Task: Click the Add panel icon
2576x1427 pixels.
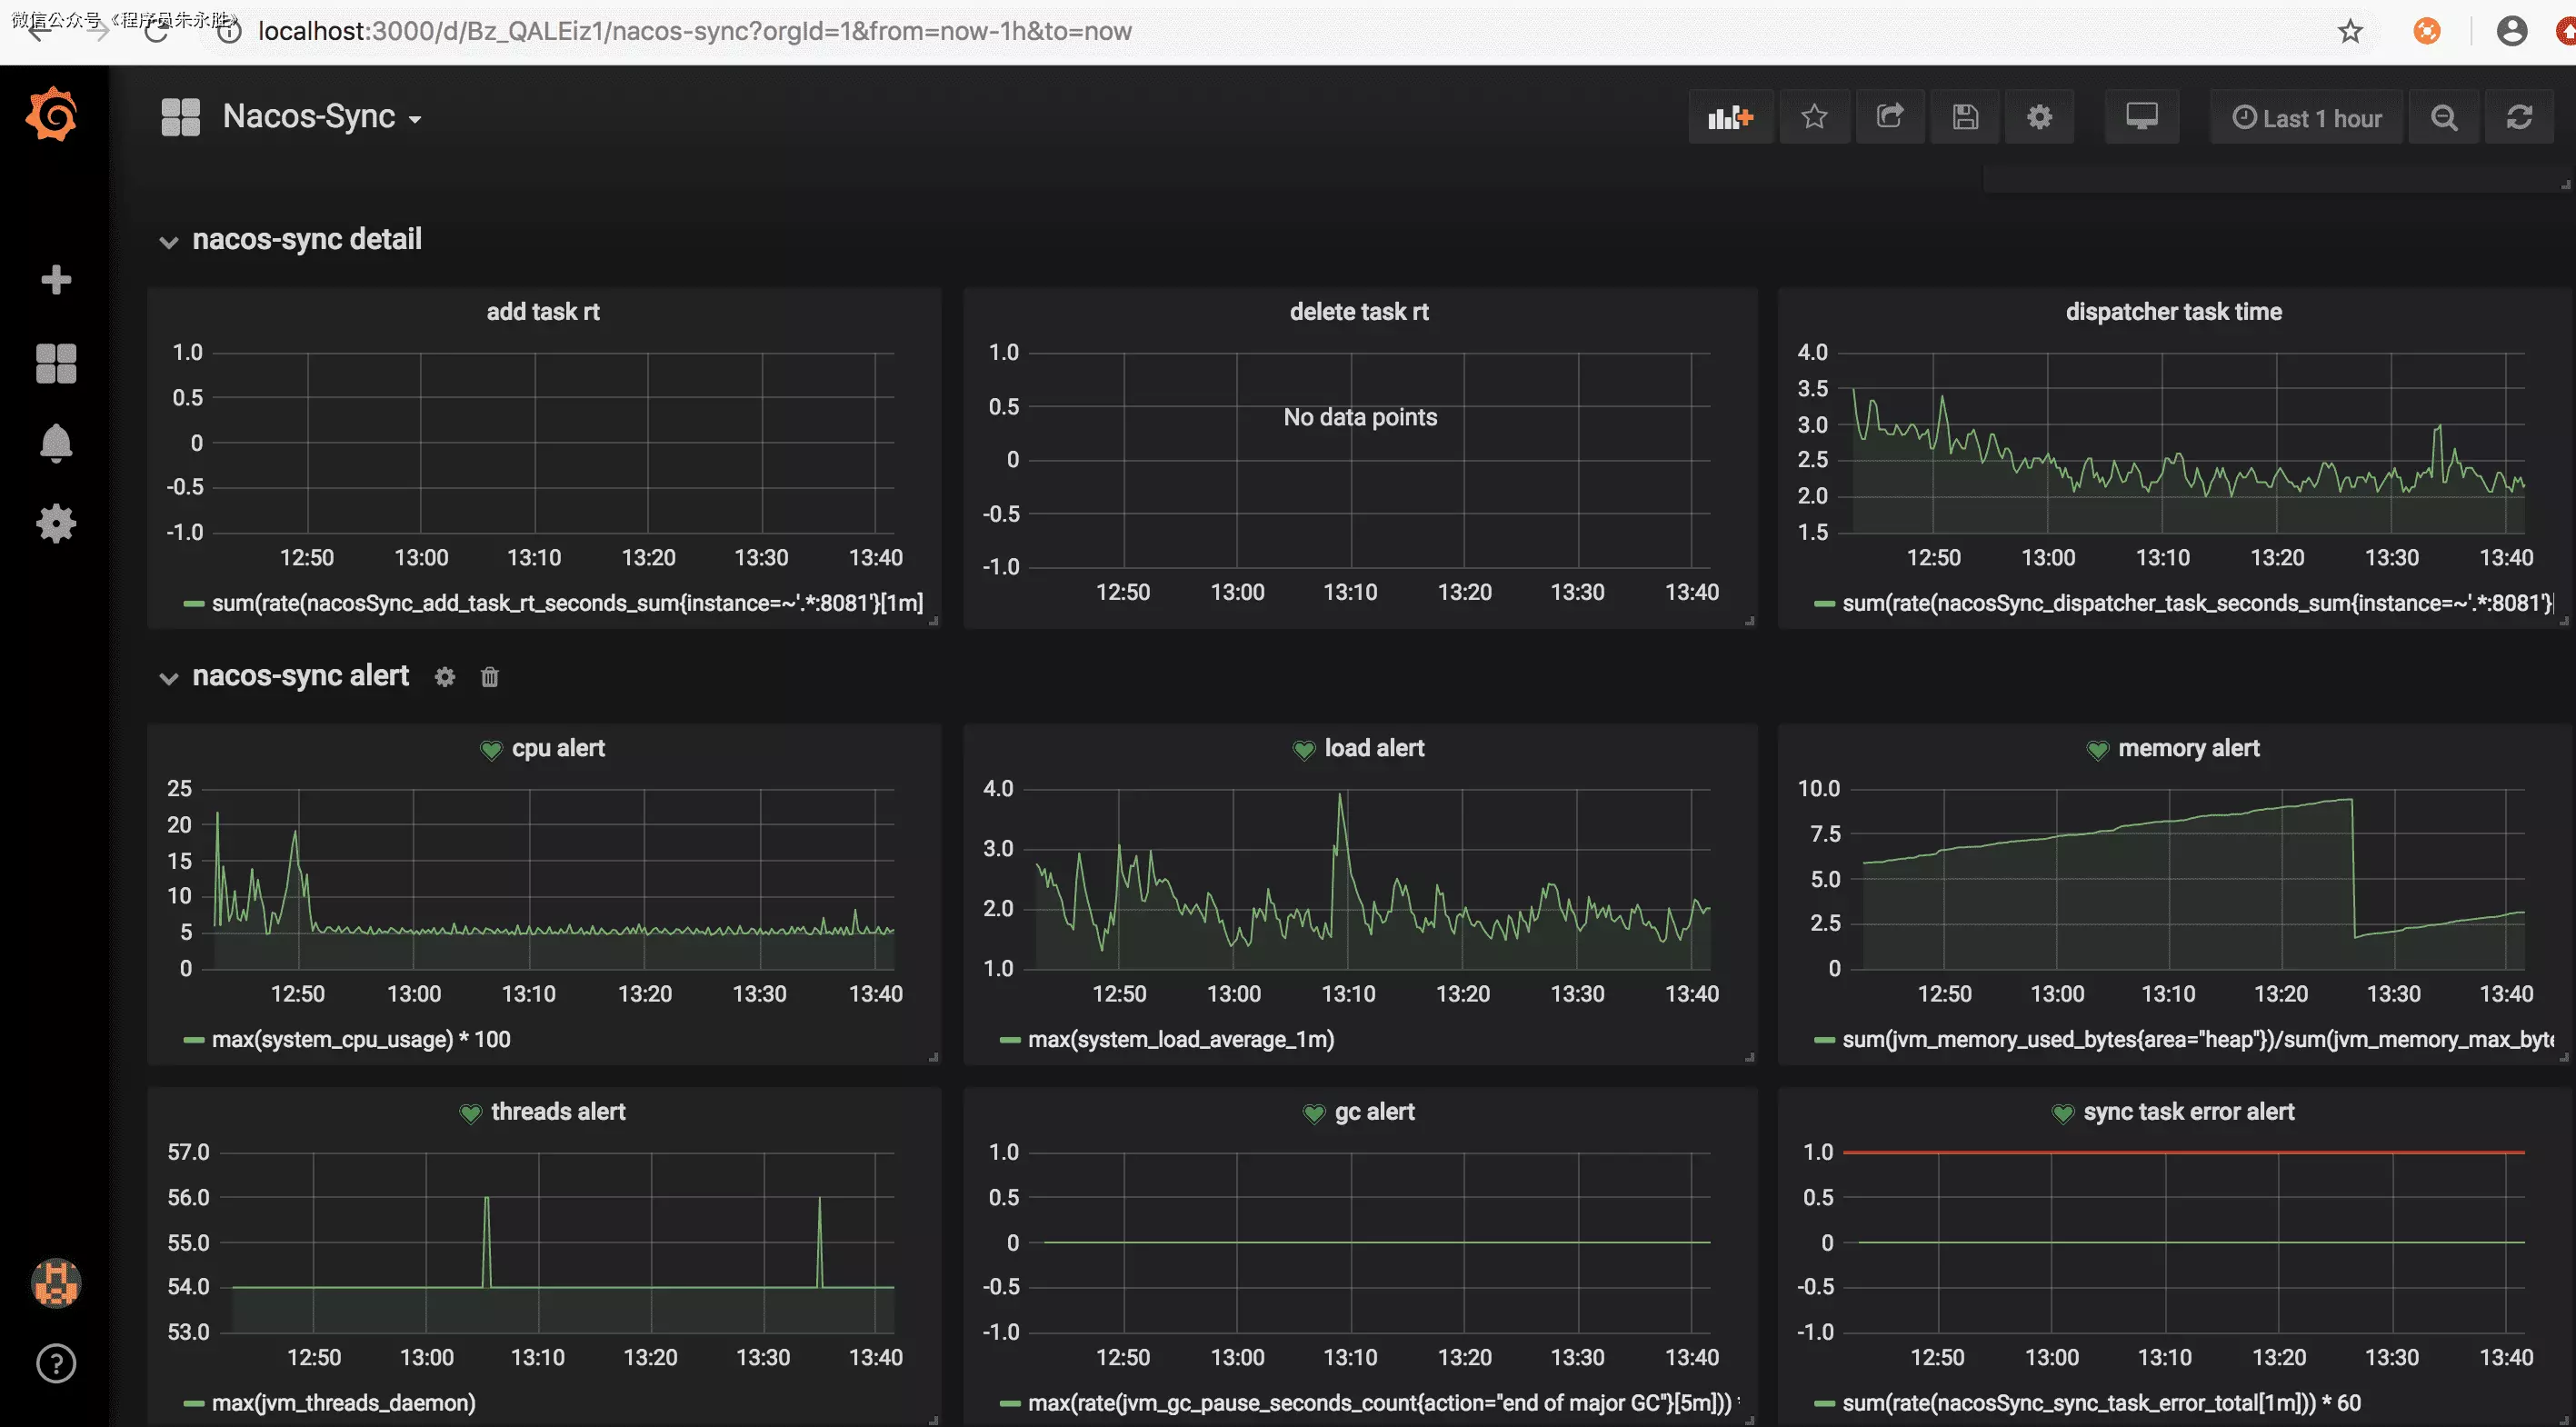Action: 1730,118
